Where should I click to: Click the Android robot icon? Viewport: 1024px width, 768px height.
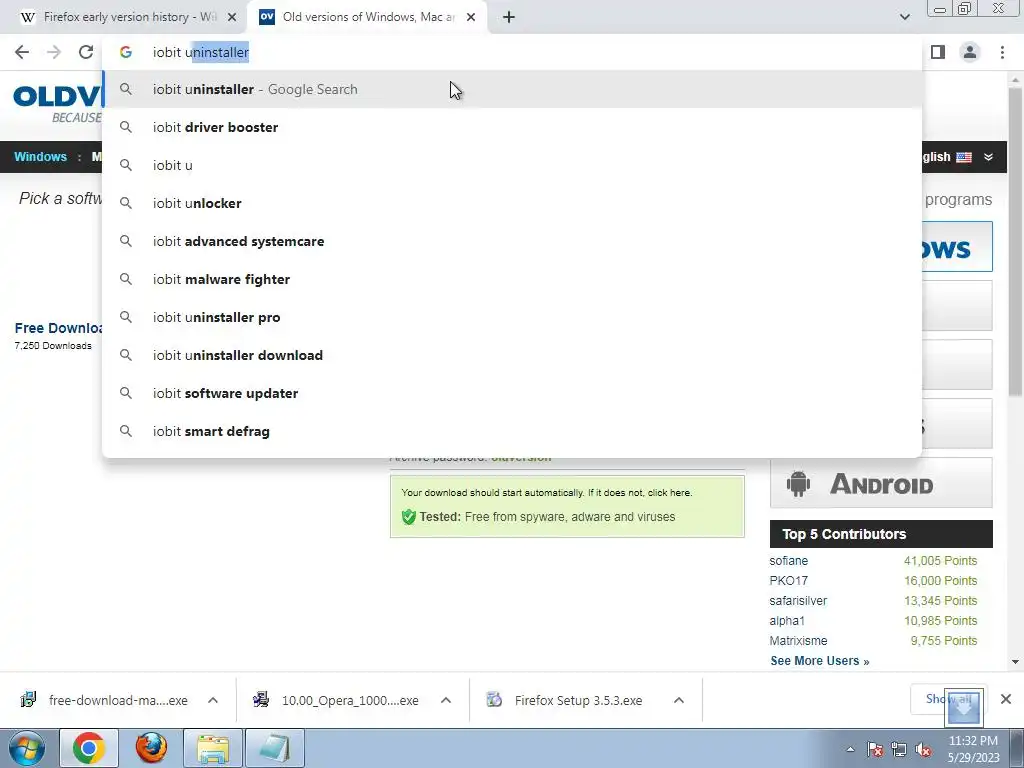[x=798, y=484]
